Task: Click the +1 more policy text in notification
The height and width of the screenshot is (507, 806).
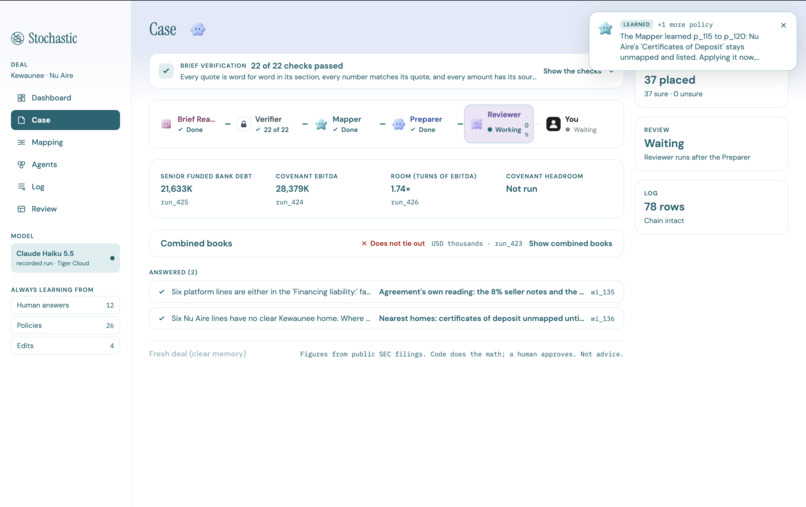Action: pos(685,25)
